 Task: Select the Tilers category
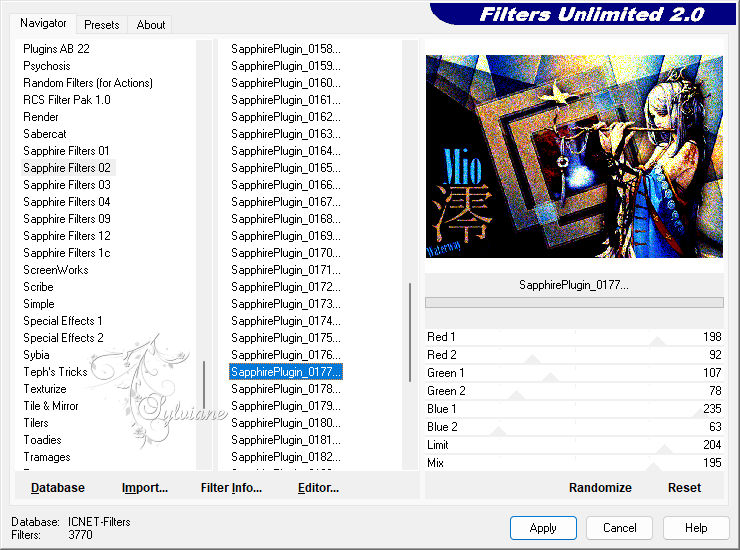(x=36, y=423)
